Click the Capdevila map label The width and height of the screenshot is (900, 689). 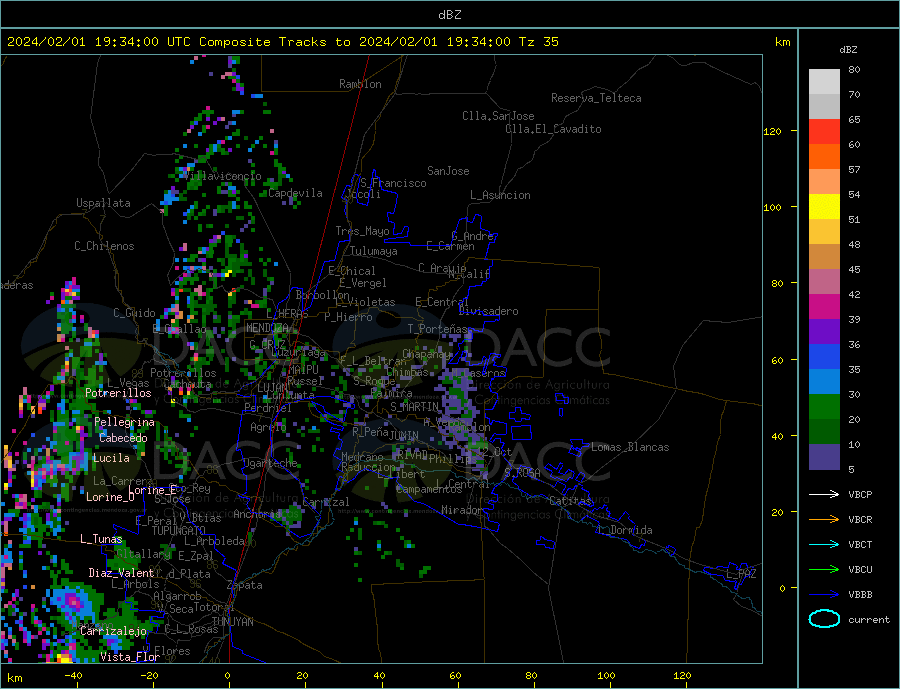pos(295,193)
